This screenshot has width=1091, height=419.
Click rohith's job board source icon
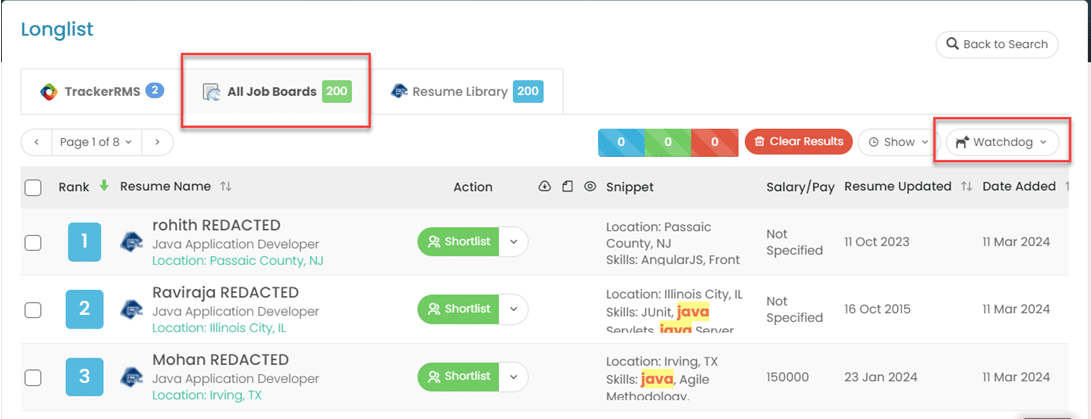pyautogui.click(x=132, y=242)
